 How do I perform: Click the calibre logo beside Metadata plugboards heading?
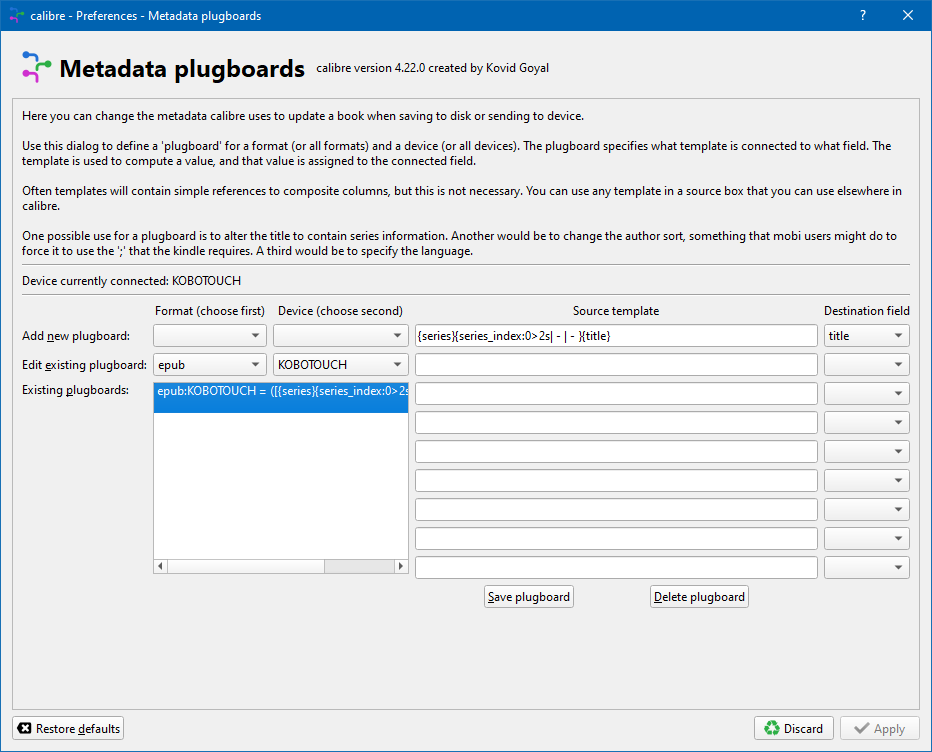click(36, 67)
